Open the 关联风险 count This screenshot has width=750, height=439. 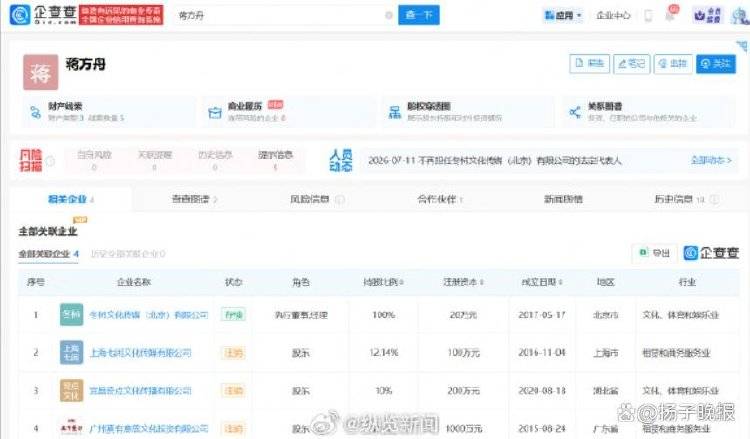coord(154,161)
